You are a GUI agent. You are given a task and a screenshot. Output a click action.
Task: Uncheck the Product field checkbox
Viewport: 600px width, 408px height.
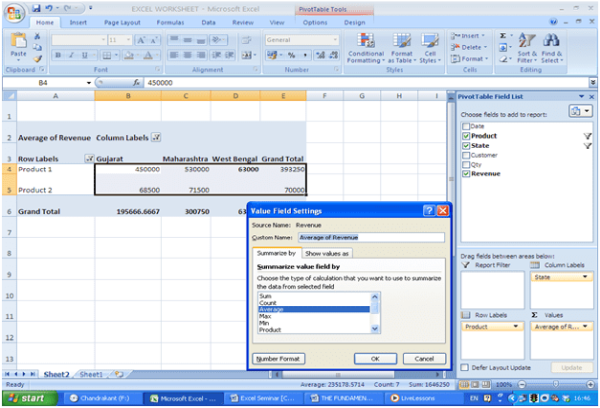(x=465, y=136)
